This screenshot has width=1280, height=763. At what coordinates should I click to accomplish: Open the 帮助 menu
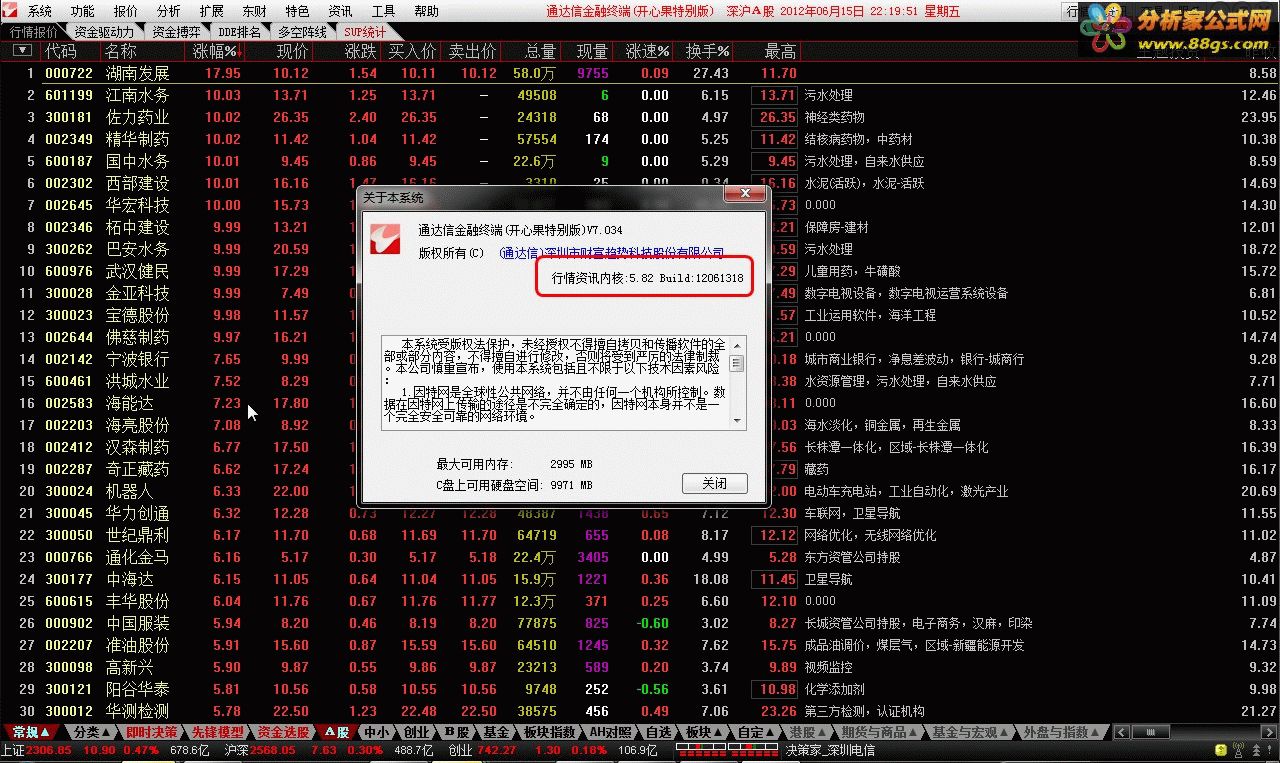point(427,11)
